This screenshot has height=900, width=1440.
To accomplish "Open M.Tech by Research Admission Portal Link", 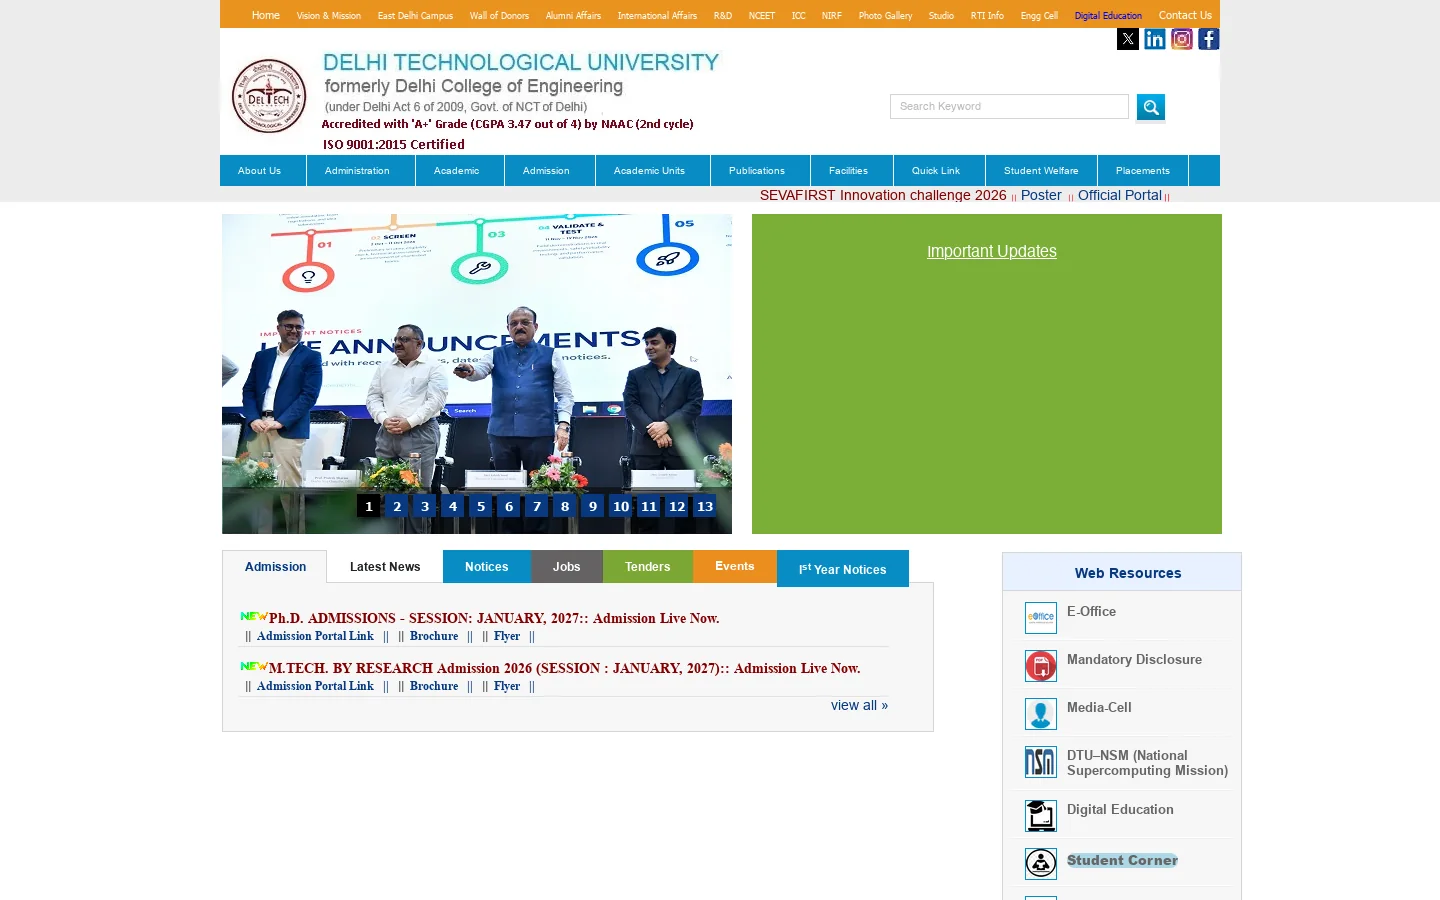I will (315, 686).
